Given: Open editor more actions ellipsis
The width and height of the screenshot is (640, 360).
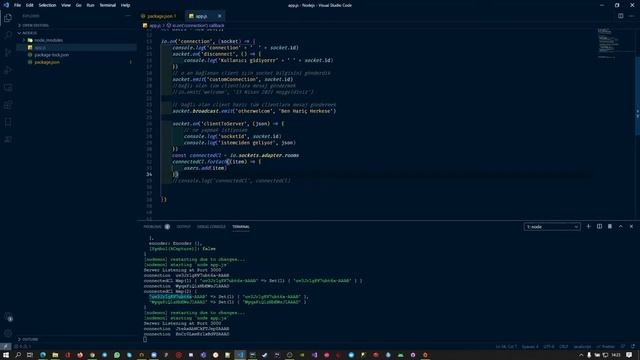Looking at the screenshot, I should pos(631,16).
